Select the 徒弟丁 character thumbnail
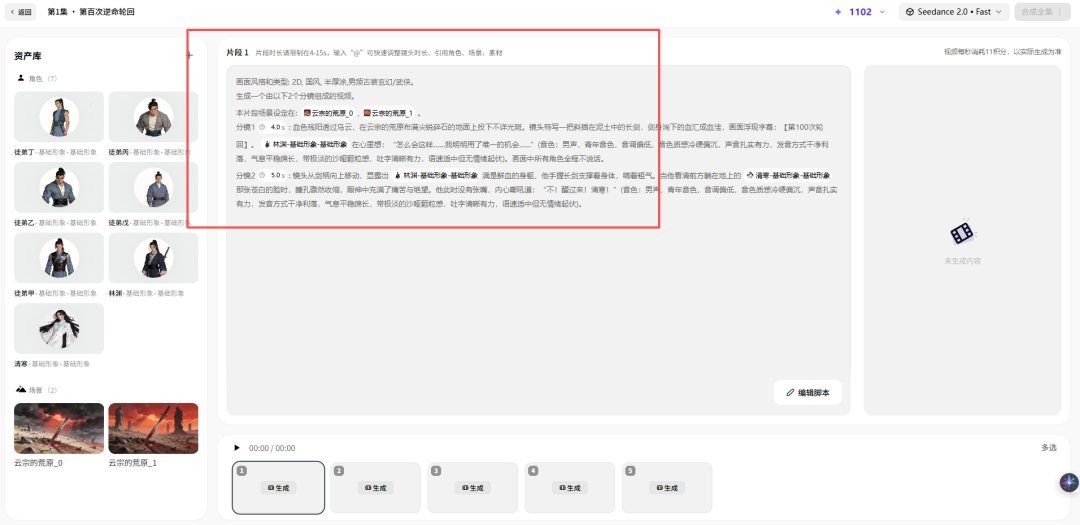 tap(59, 117)
